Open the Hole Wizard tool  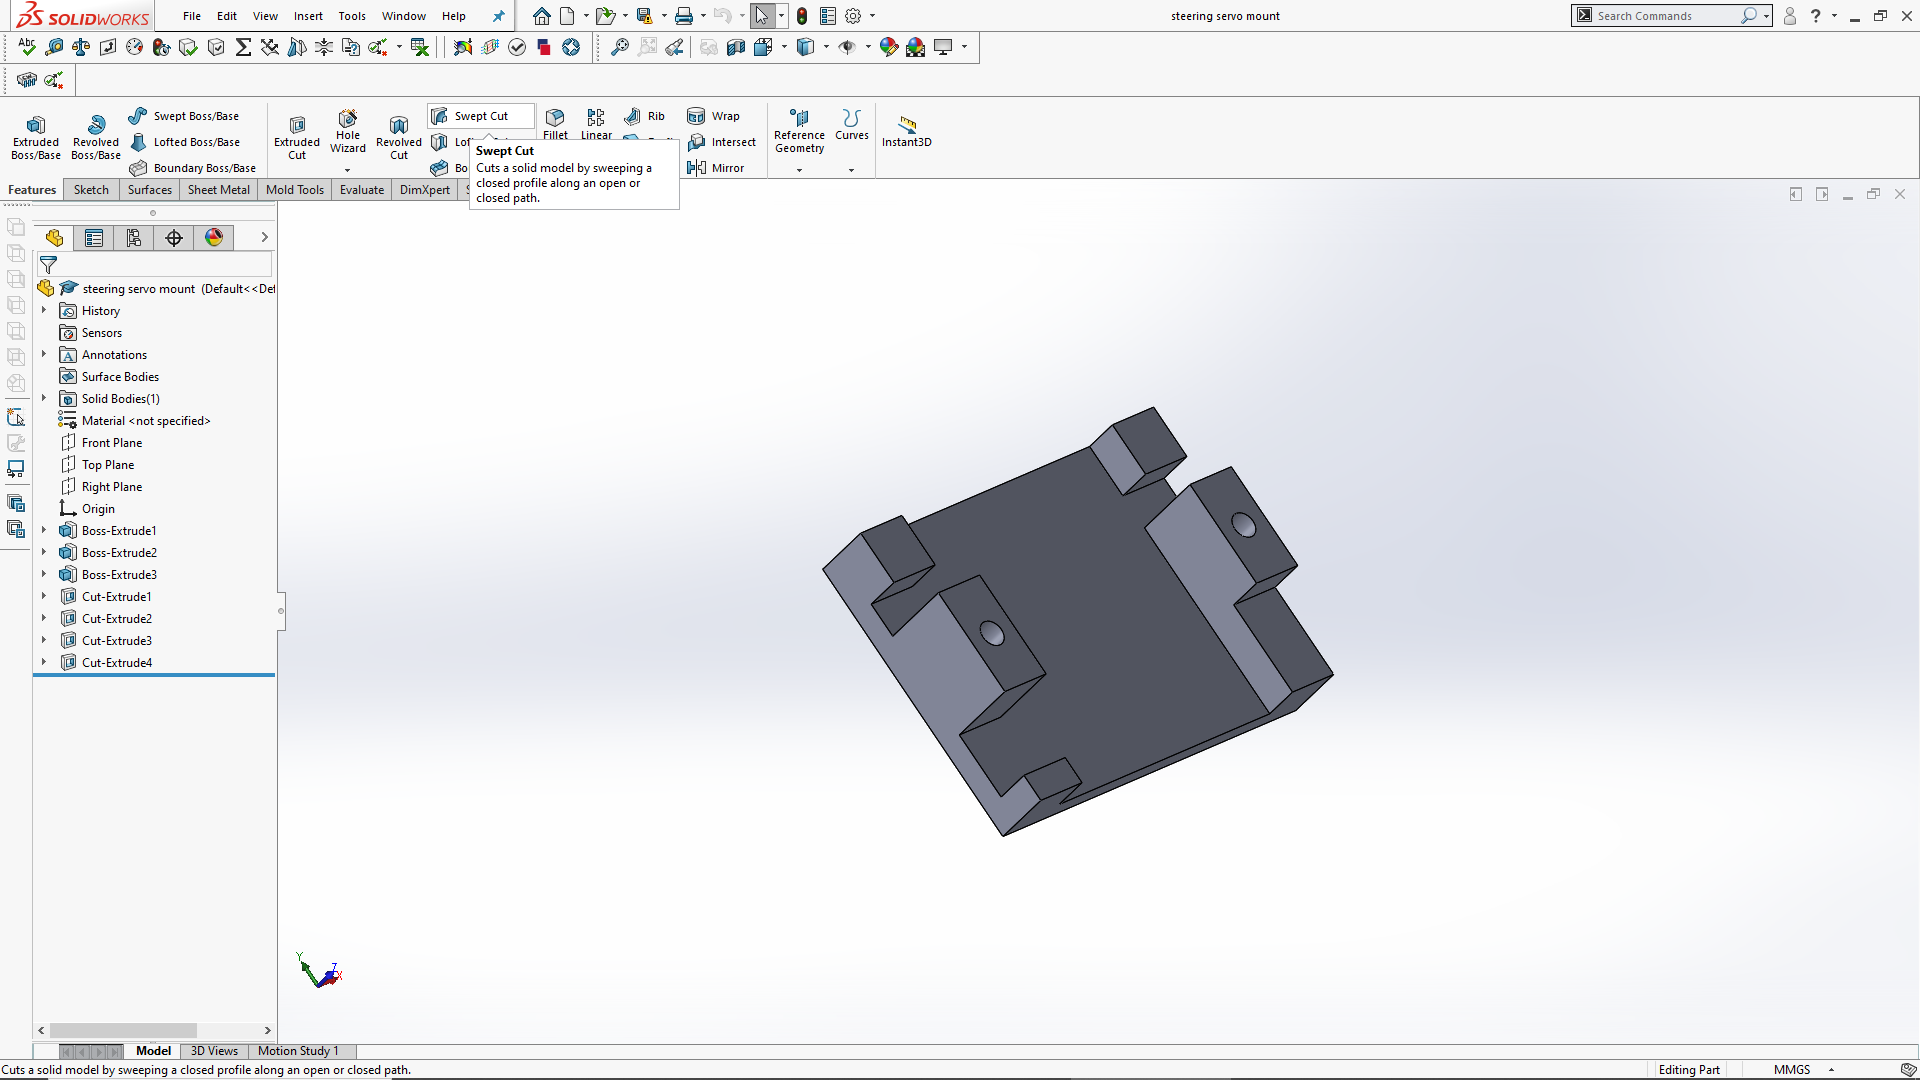pyautogui.click(x=347, y=130)
